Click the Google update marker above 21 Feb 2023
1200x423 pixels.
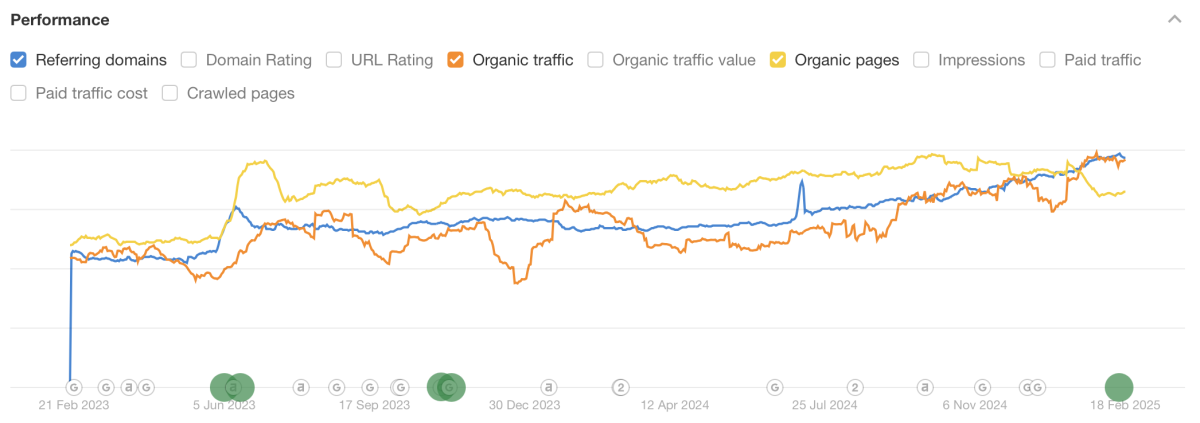pyautogui.click(x=74, y=387)
